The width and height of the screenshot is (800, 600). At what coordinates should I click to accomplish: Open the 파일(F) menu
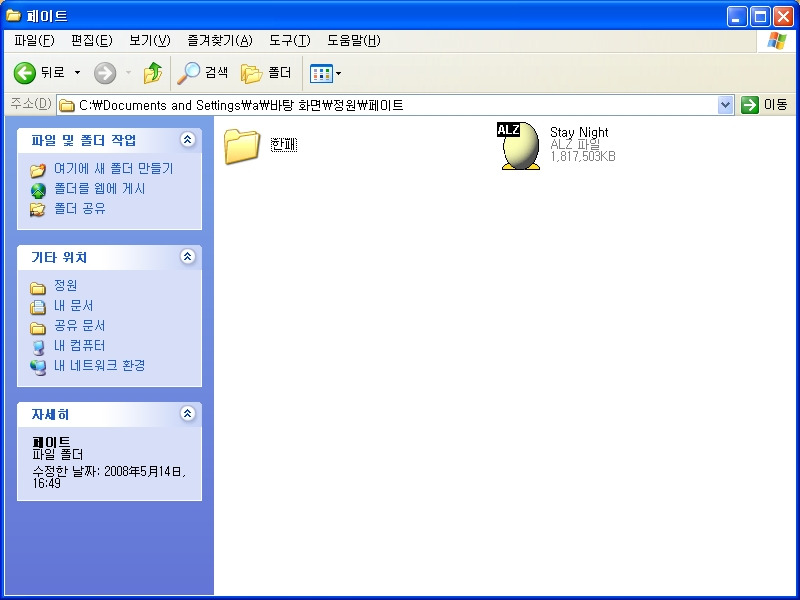34,40
